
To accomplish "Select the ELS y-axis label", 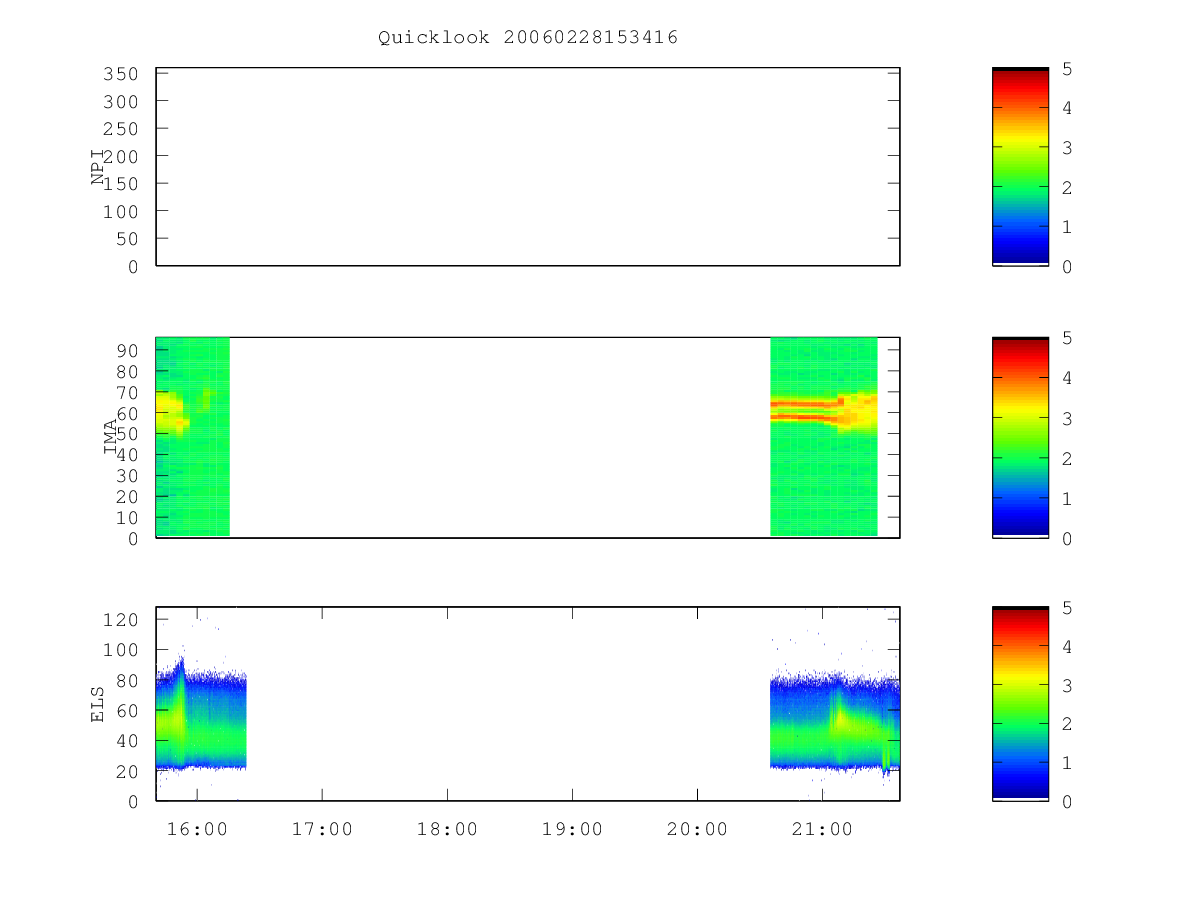I will 99,704.
